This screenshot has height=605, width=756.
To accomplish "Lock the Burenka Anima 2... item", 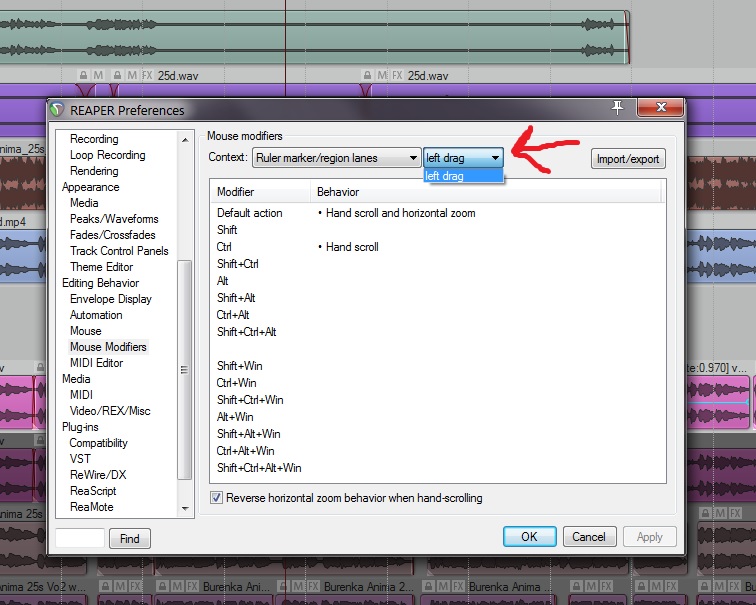I will [x=284, y=586].
